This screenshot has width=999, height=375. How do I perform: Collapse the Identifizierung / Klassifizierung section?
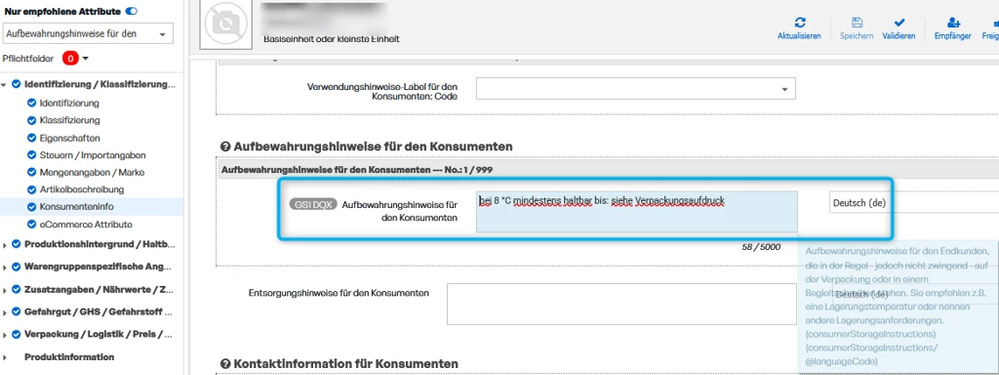pyautogui.click(x=4, y=85)
